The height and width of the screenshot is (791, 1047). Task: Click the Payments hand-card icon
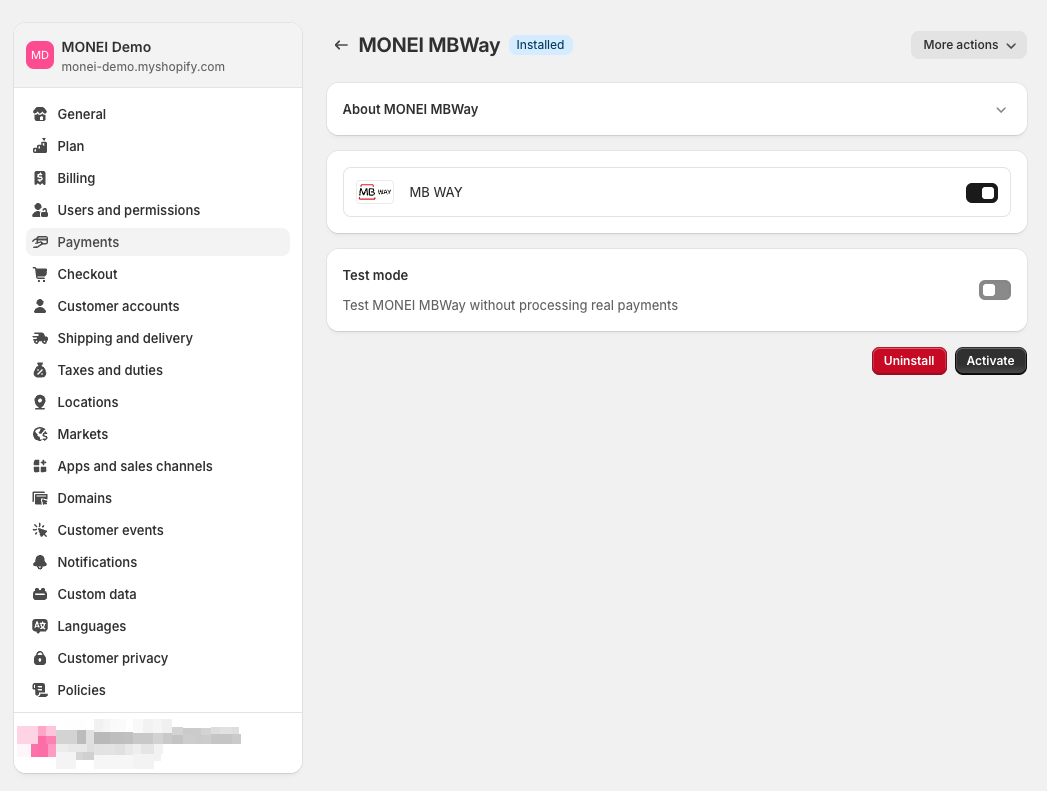(40, 242)
